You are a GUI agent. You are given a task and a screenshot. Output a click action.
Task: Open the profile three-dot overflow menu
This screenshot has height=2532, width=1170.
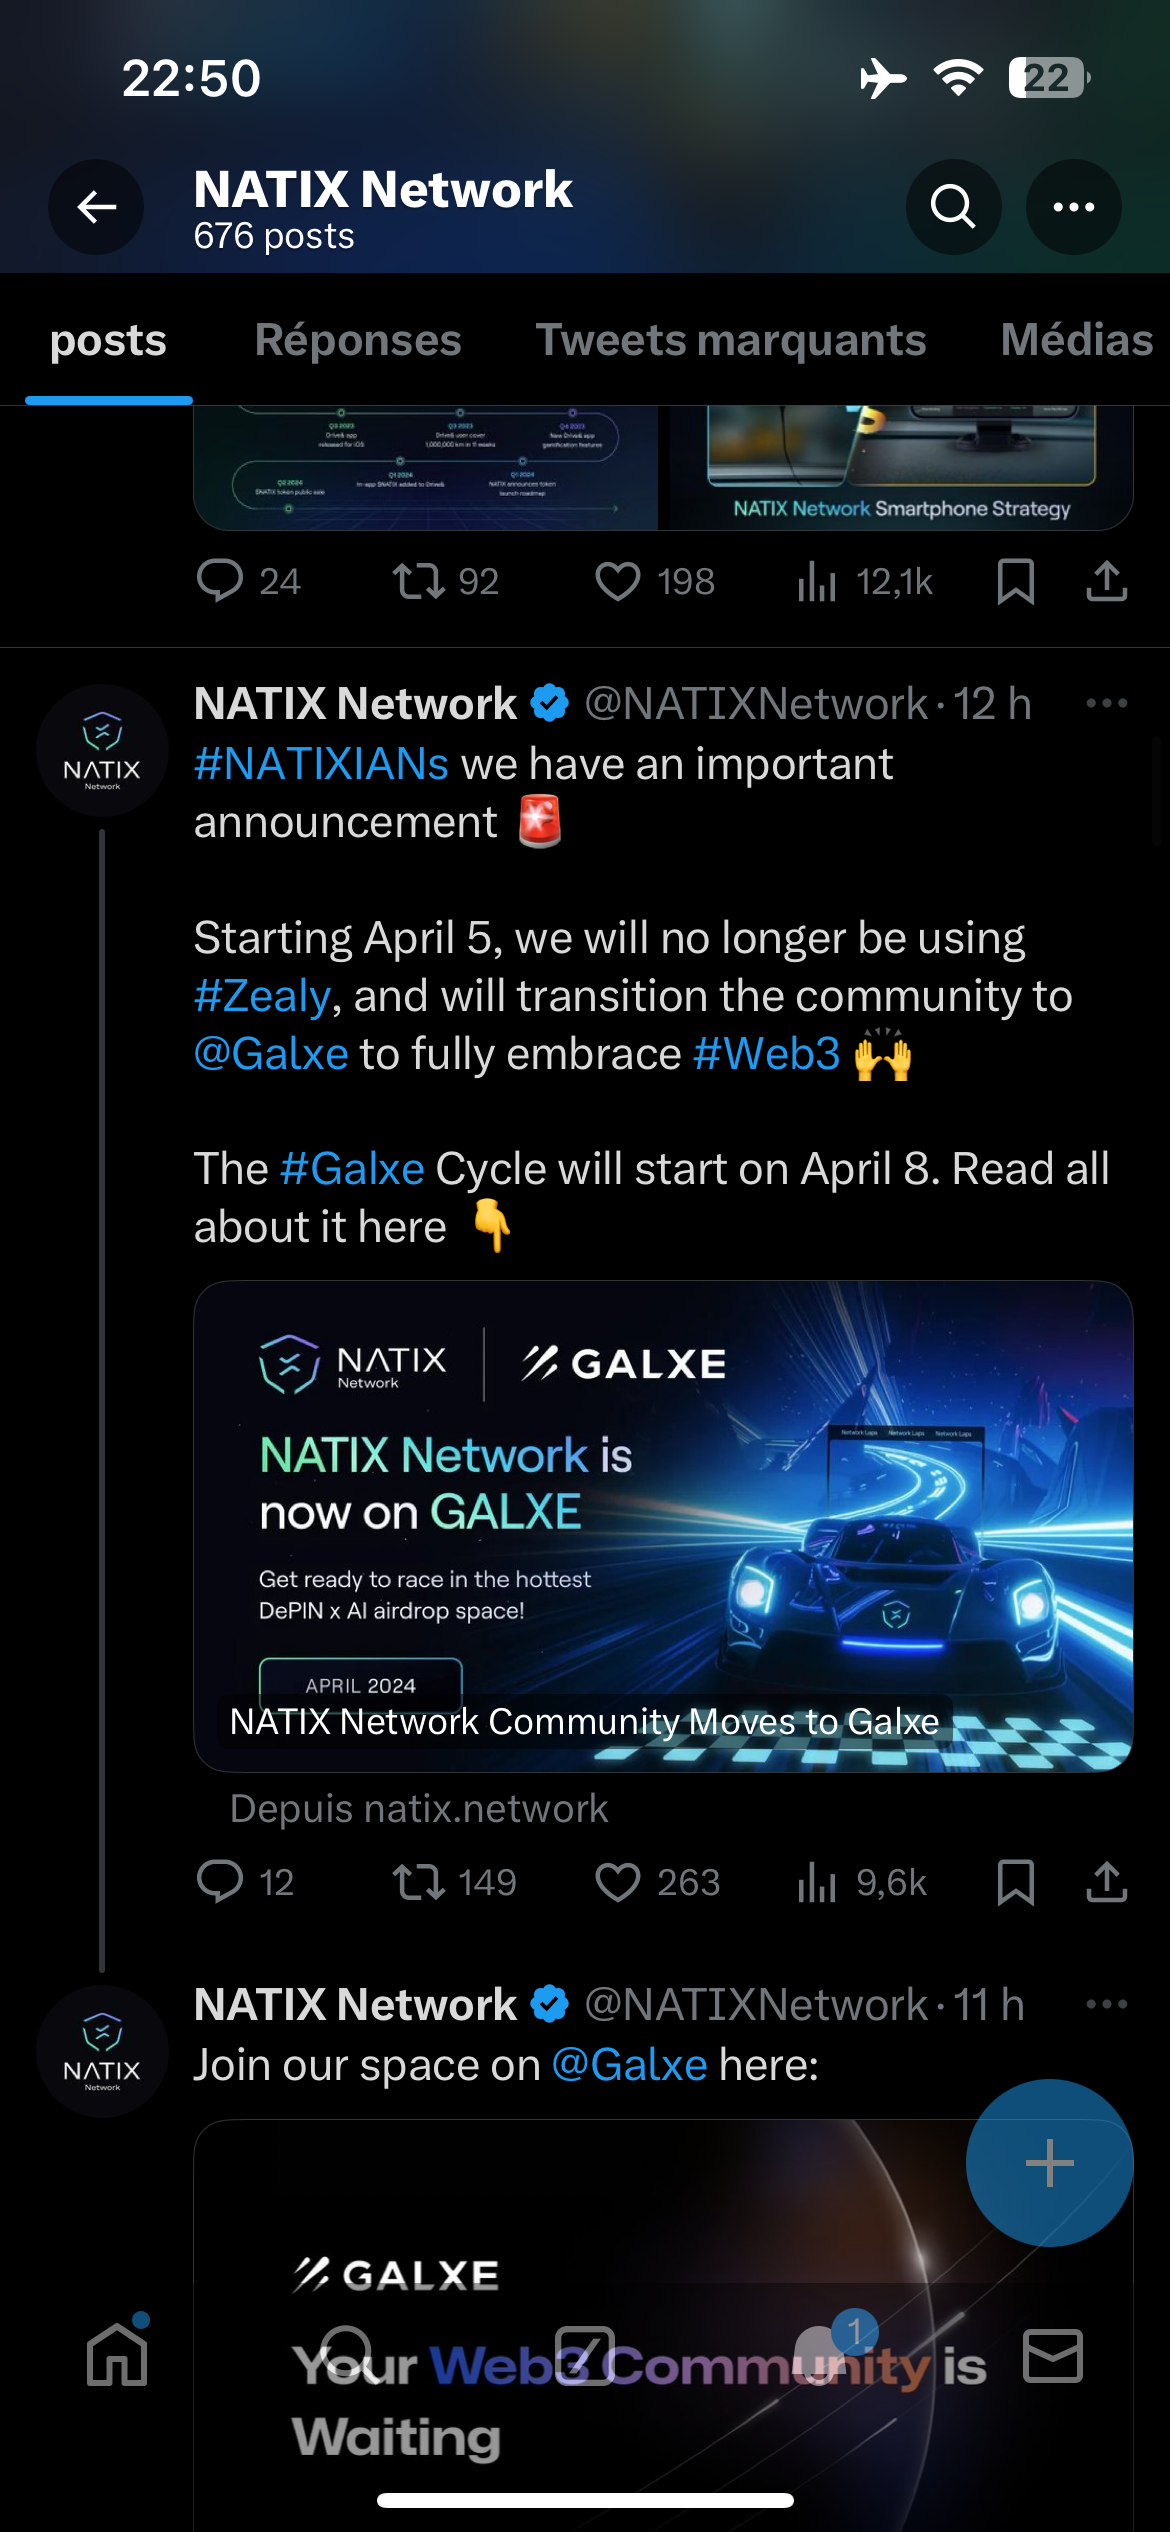pyautogui.click(x=1073, y=207)
